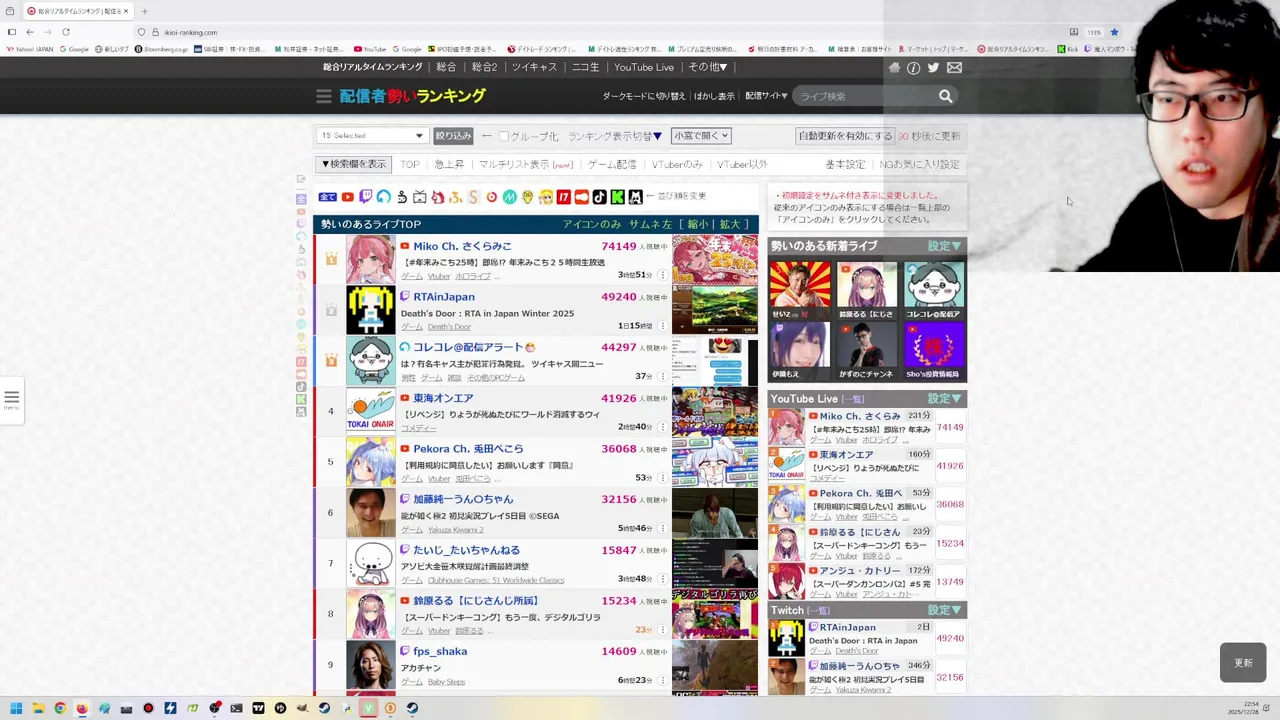Open 配信サイト▼ dropdown
Image resolution: width=1280 pixels, height=720 pixels.
[x=766, y=96]
